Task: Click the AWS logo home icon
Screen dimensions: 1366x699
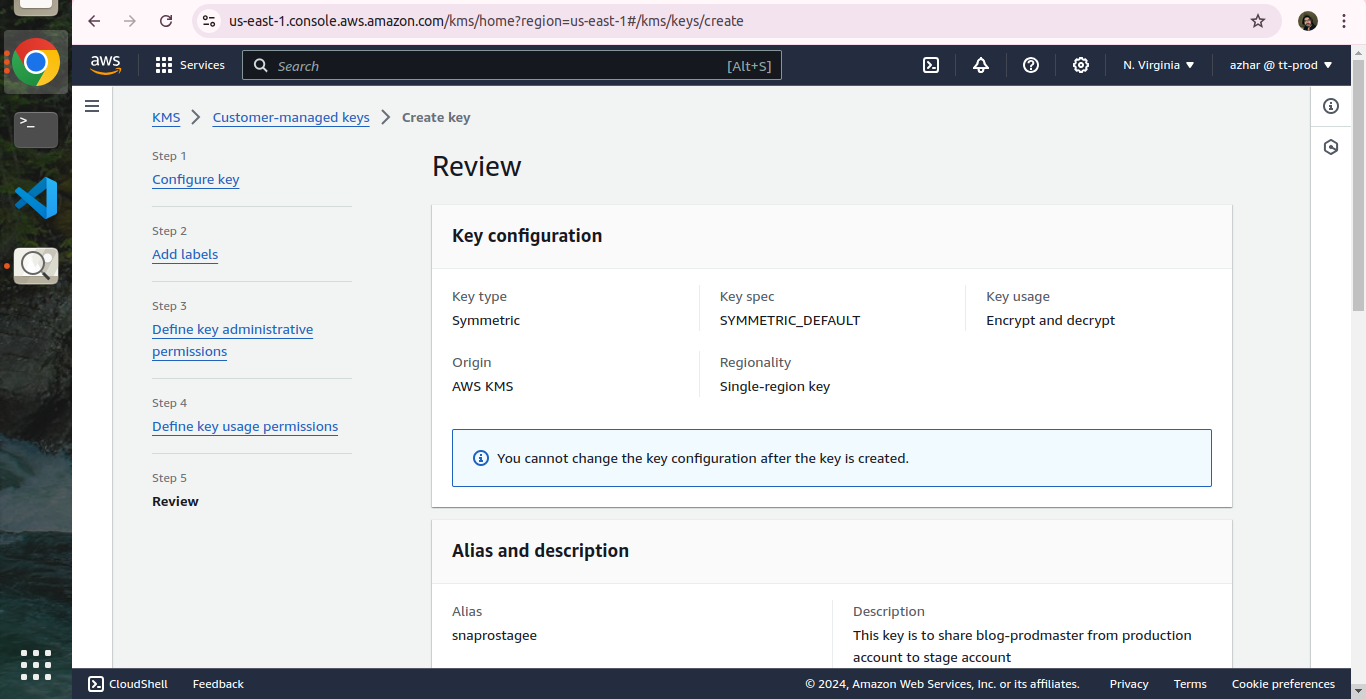Action: point(105,65)
